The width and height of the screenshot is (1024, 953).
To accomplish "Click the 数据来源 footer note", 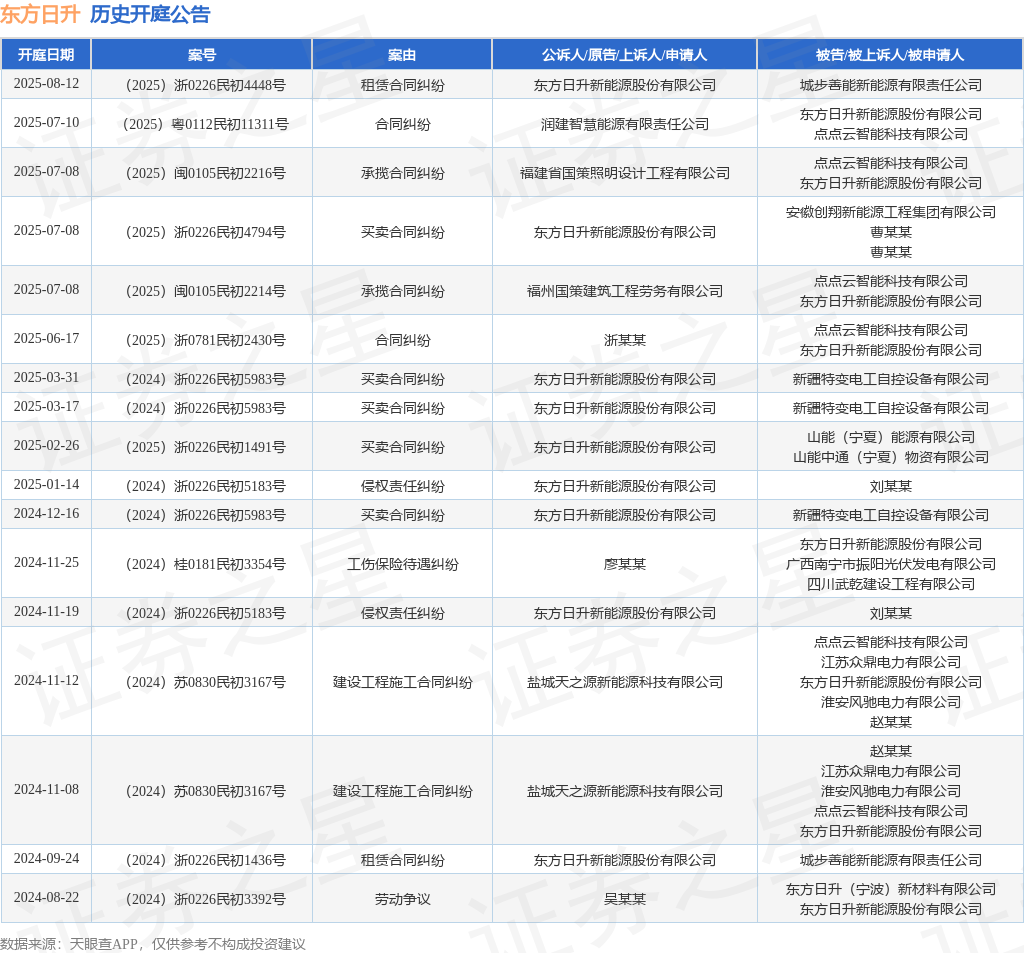I will pos(153,944).
